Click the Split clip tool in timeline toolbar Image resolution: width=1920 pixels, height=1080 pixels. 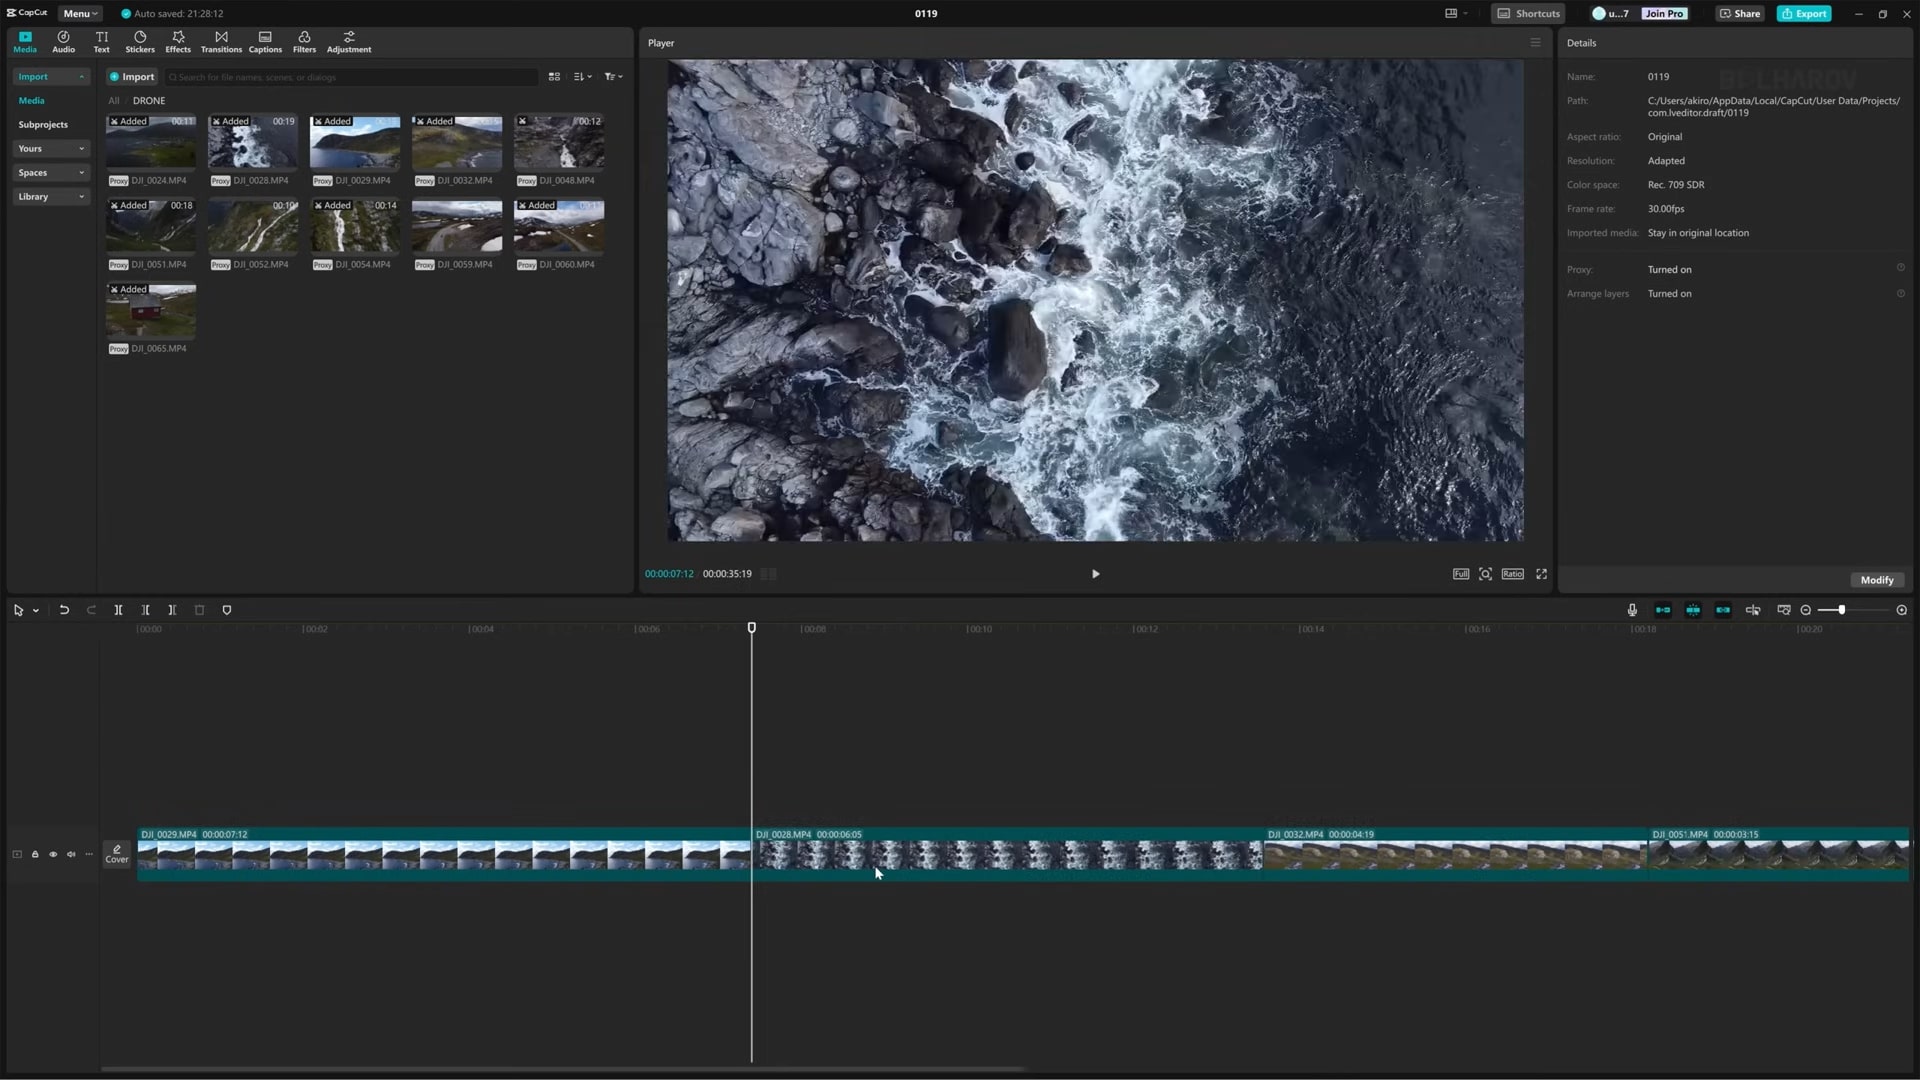(118, 610)
